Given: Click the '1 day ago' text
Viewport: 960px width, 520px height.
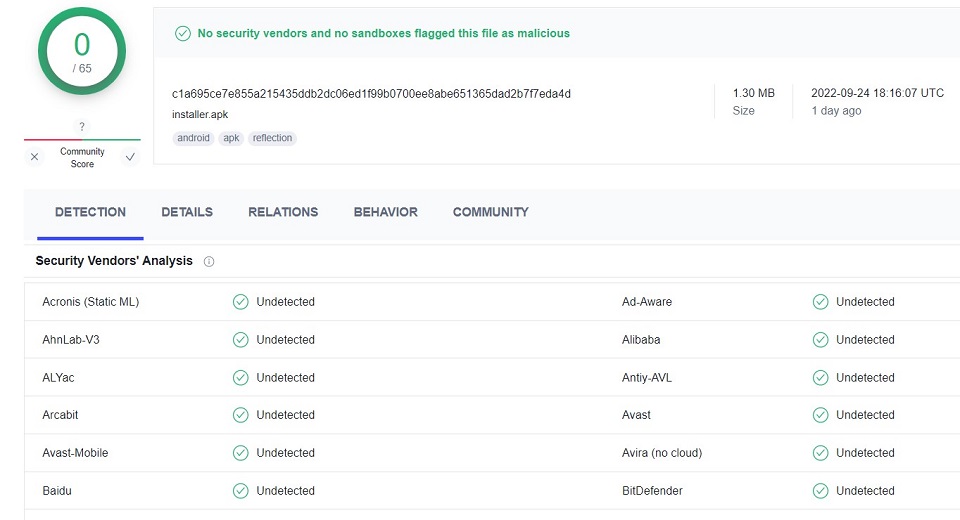Looking at the screenshot, I should 836,111.
